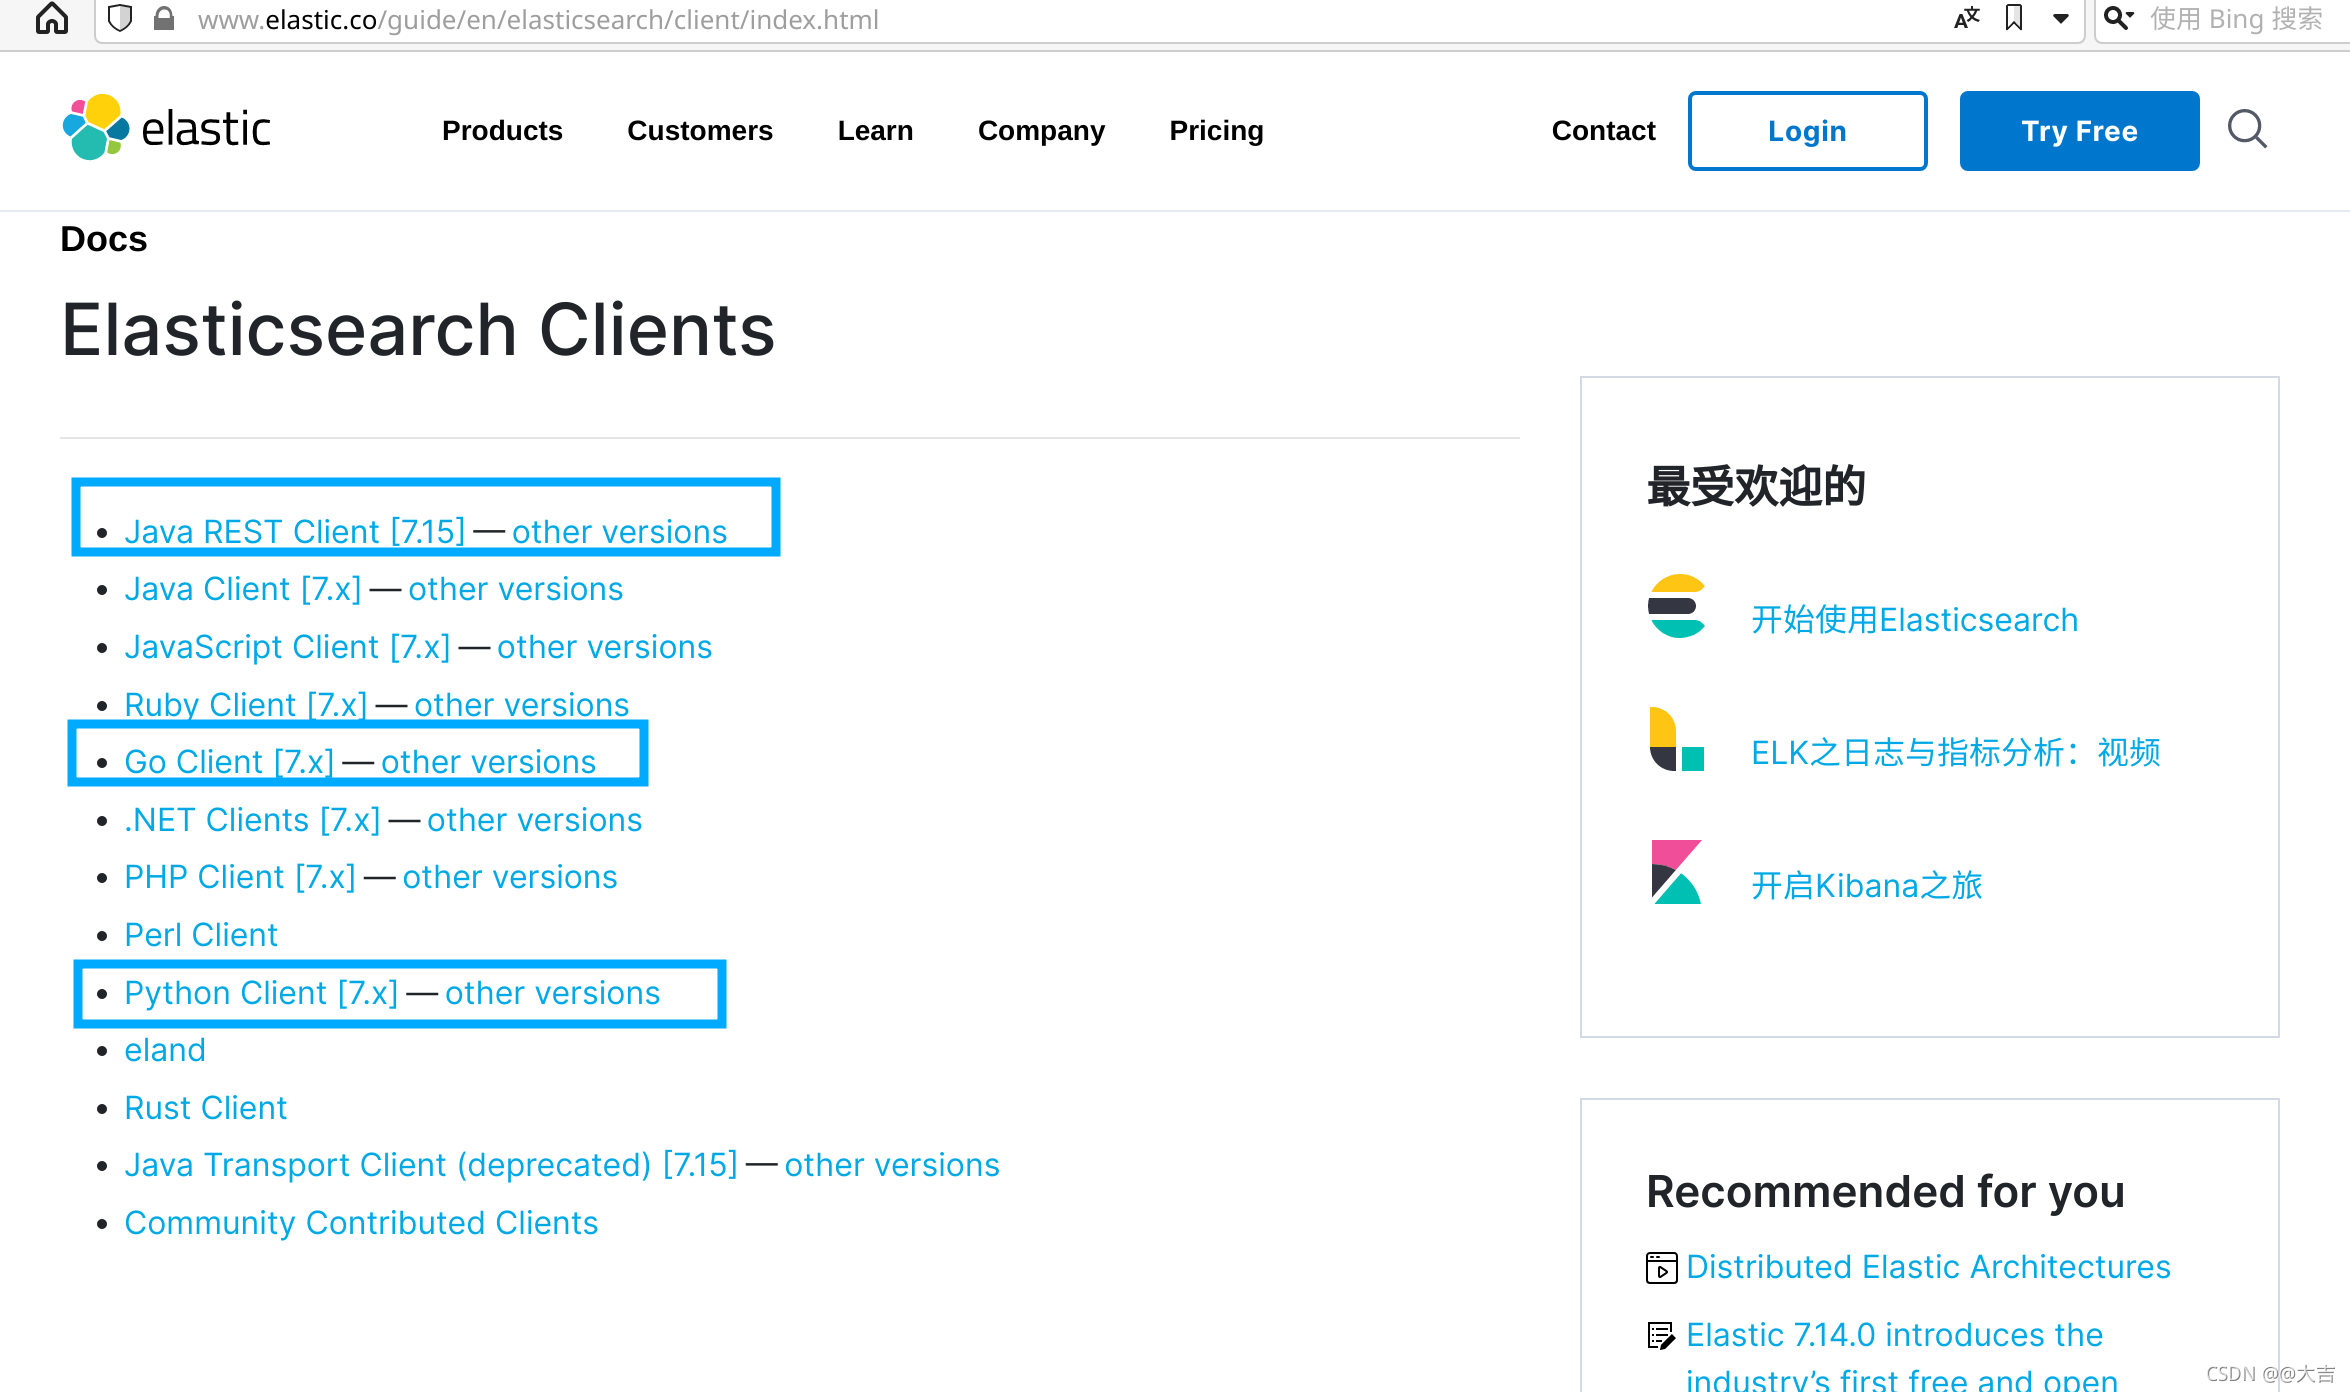This screenshot has height=1392, width=2350.
Task: Open the eland link
Action: click(165, 1050)
